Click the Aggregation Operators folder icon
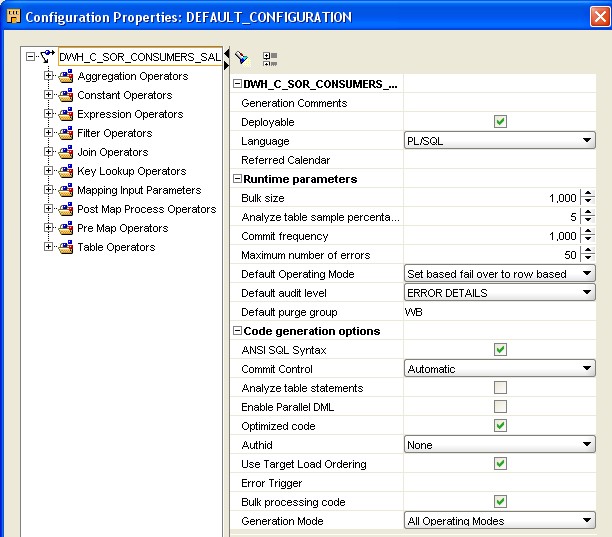Screen dimensions: 612x537 [x=66, y=76]
